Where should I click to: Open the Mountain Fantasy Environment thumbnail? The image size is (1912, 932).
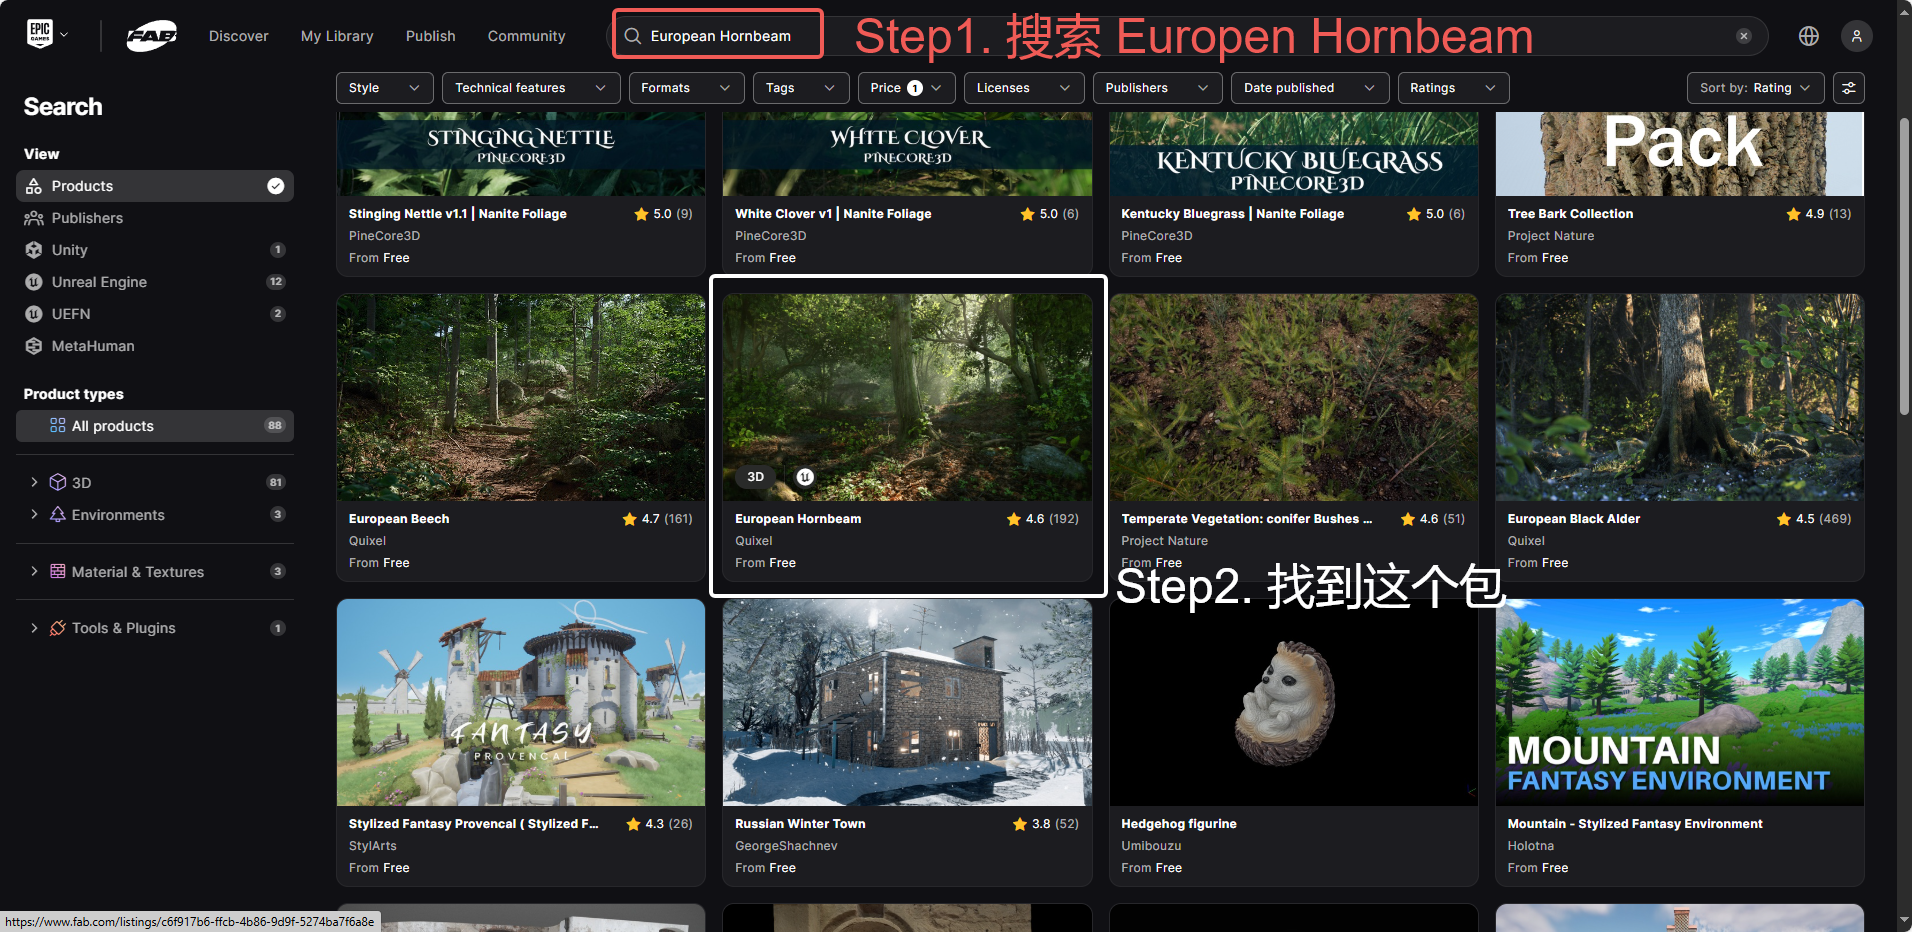tap(1680, 702)
